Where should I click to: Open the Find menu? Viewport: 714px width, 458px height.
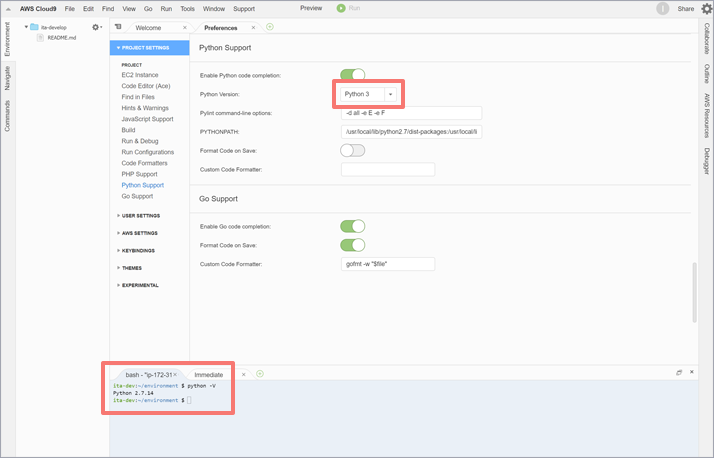(x=108, y=9)
